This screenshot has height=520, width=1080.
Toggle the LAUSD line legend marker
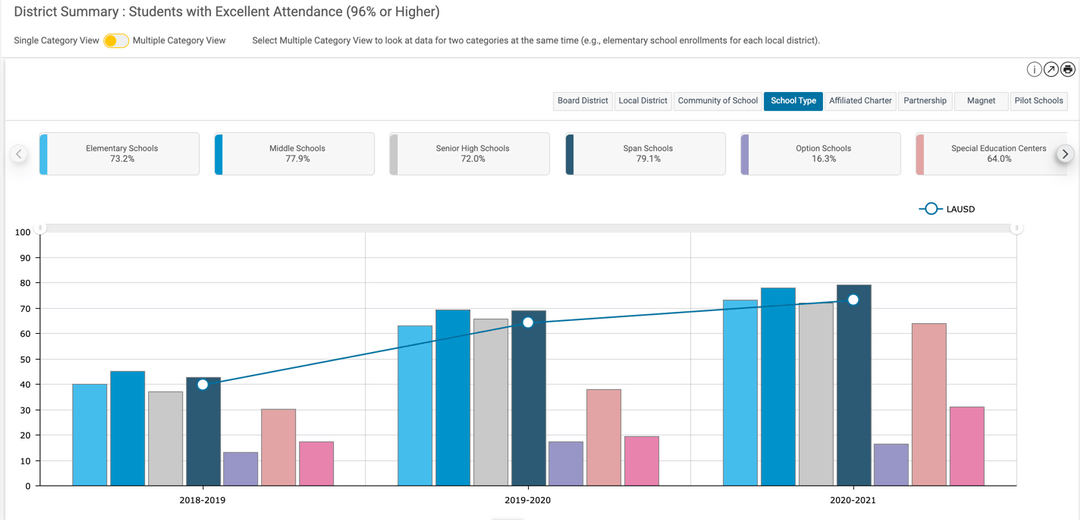pos(930,209)
